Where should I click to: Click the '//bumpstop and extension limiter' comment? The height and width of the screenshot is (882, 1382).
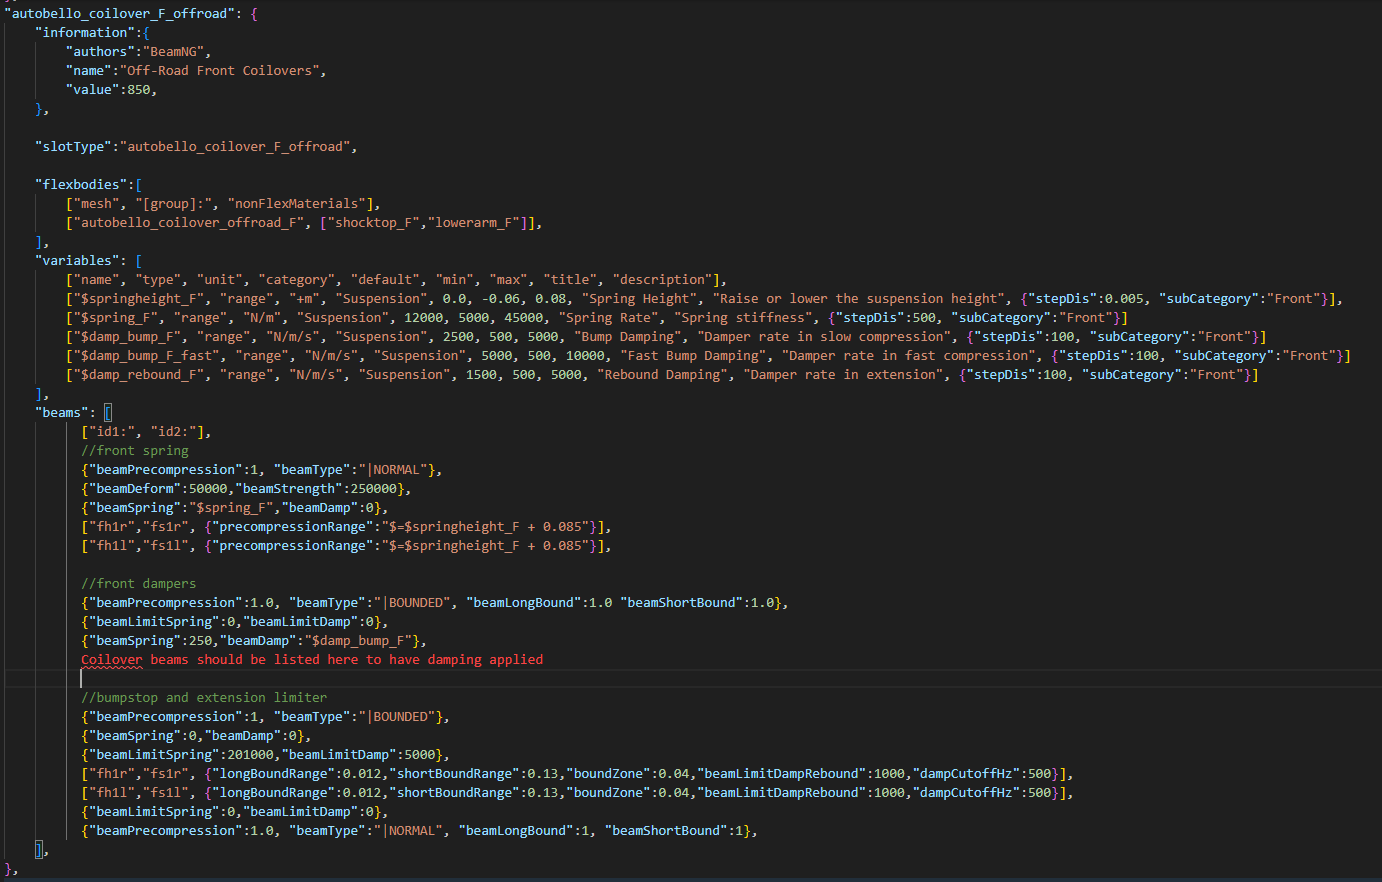[x=204, y=698]
